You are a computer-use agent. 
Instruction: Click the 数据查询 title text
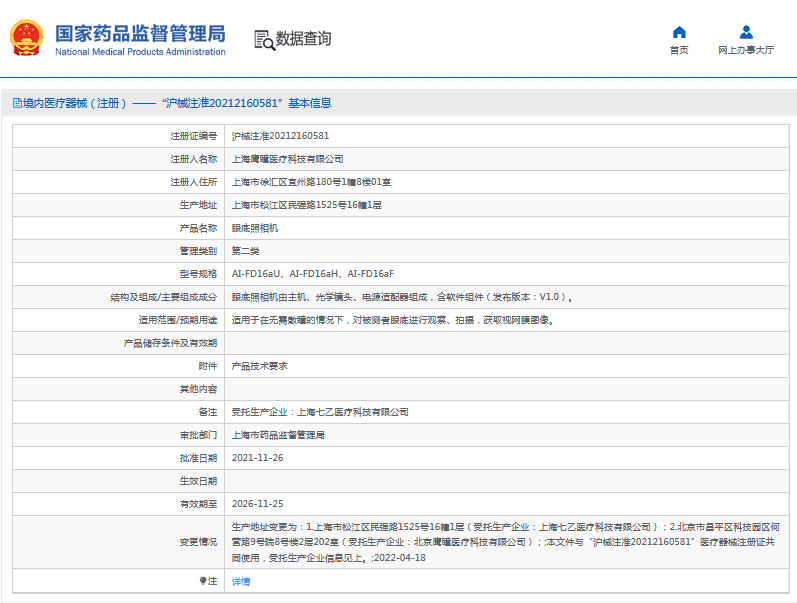pyautogui.click(x=303, y=39)
